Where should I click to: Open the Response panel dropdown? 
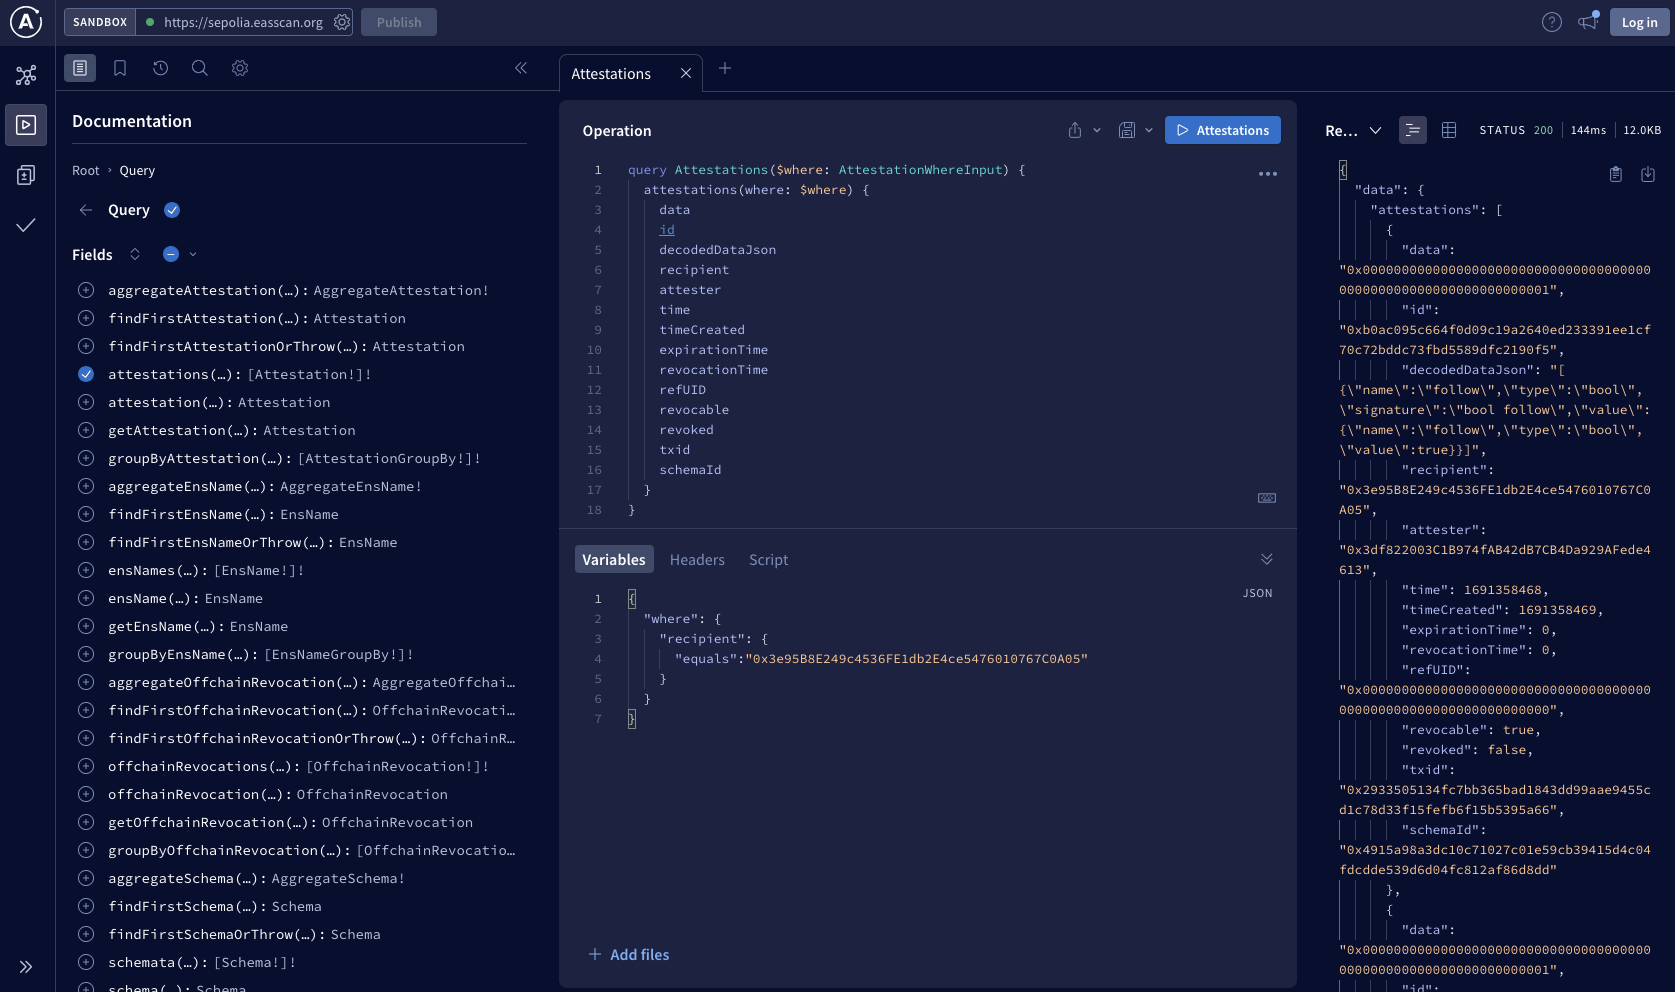coord(1376,130)
